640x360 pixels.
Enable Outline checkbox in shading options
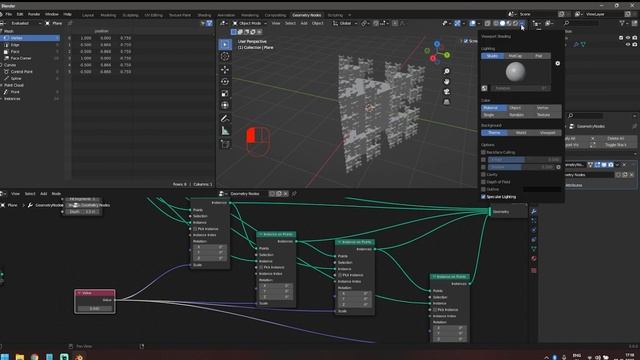(x=484, y=189)
